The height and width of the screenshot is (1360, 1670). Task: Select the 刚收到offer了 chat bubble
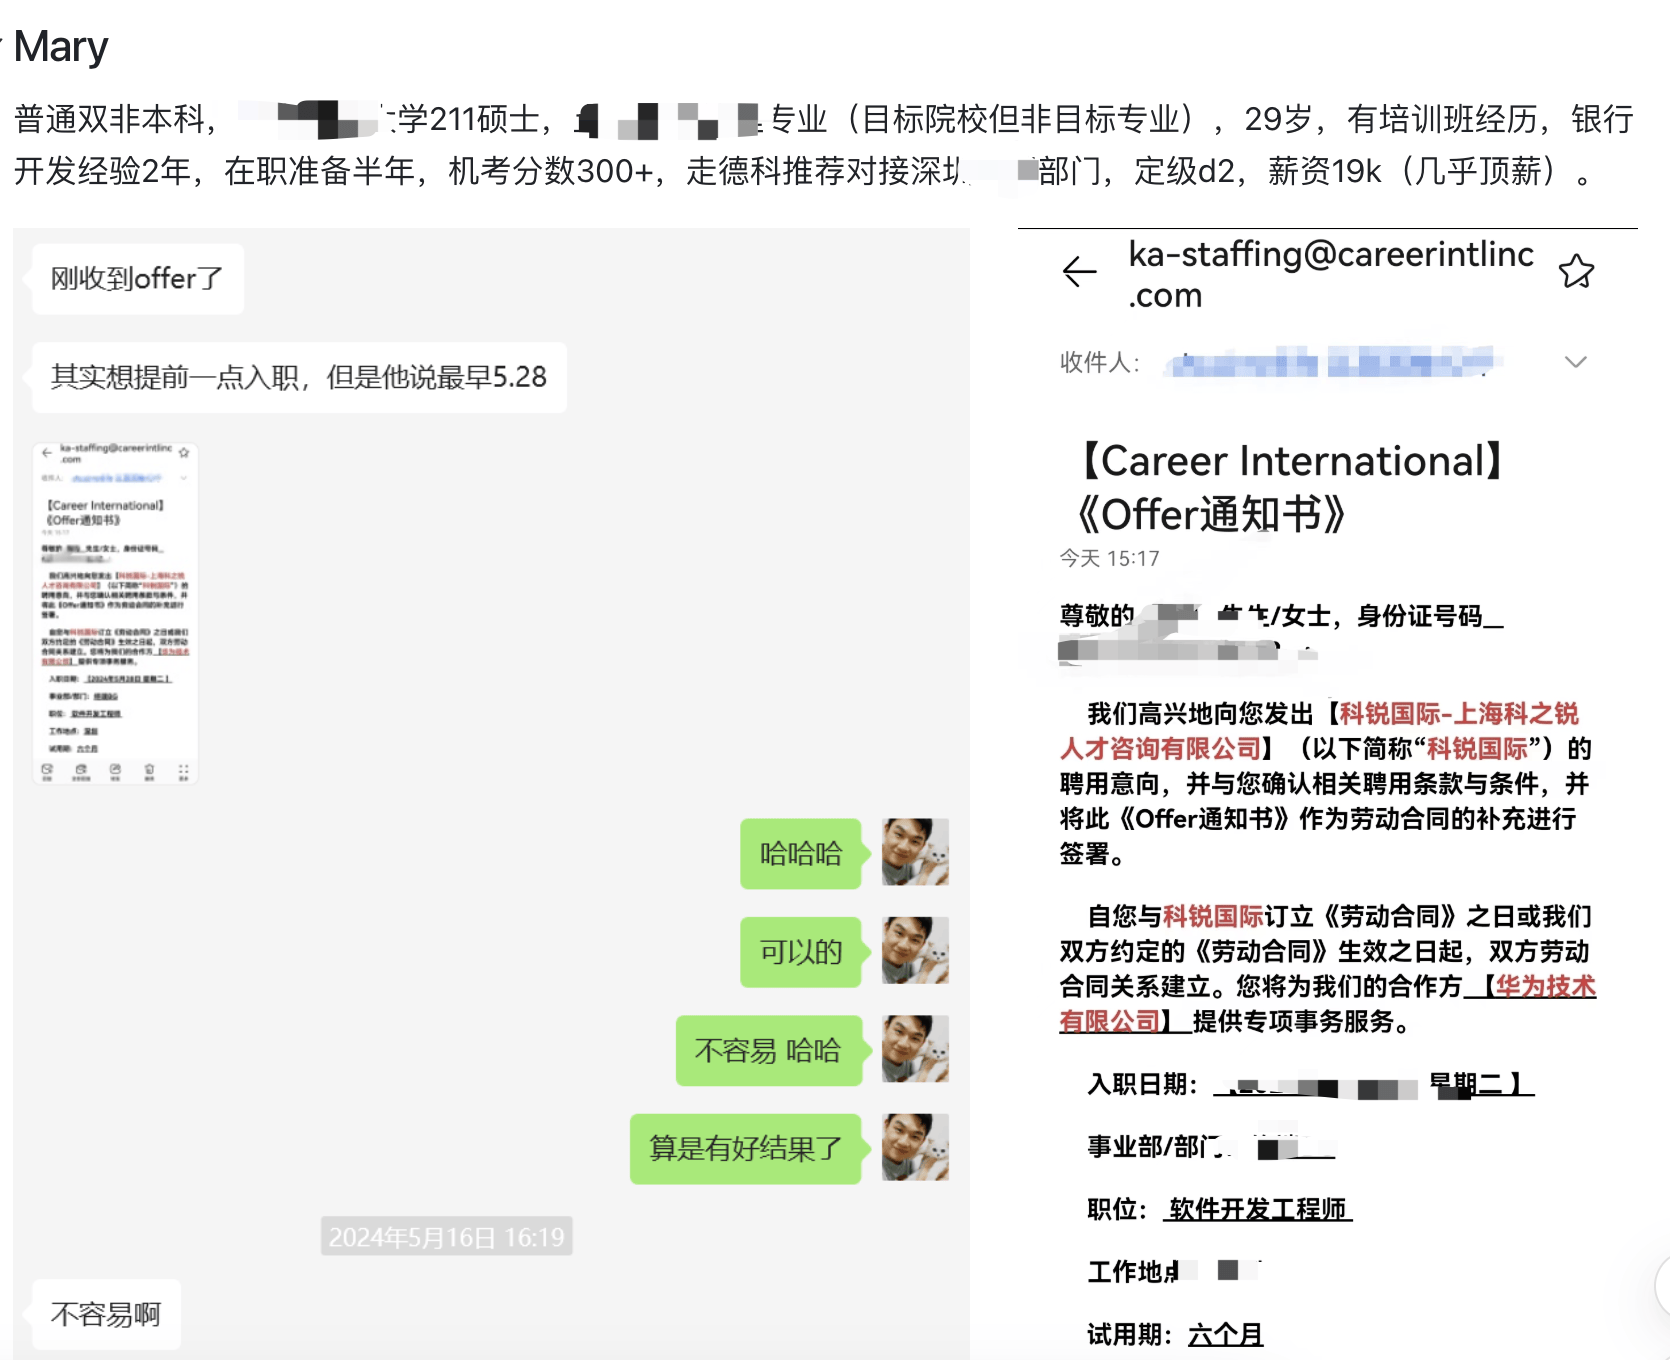point(137,279)
